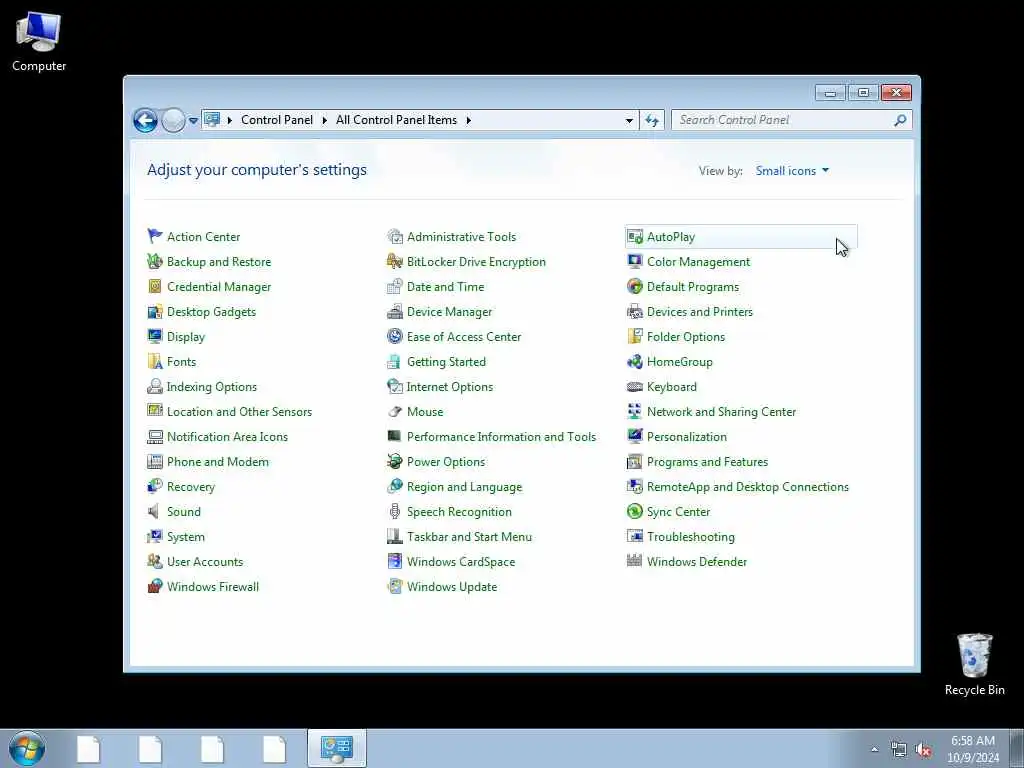Click the Fonts folder icon
This screenshot has height=768, width=1024.
(155, 361)
